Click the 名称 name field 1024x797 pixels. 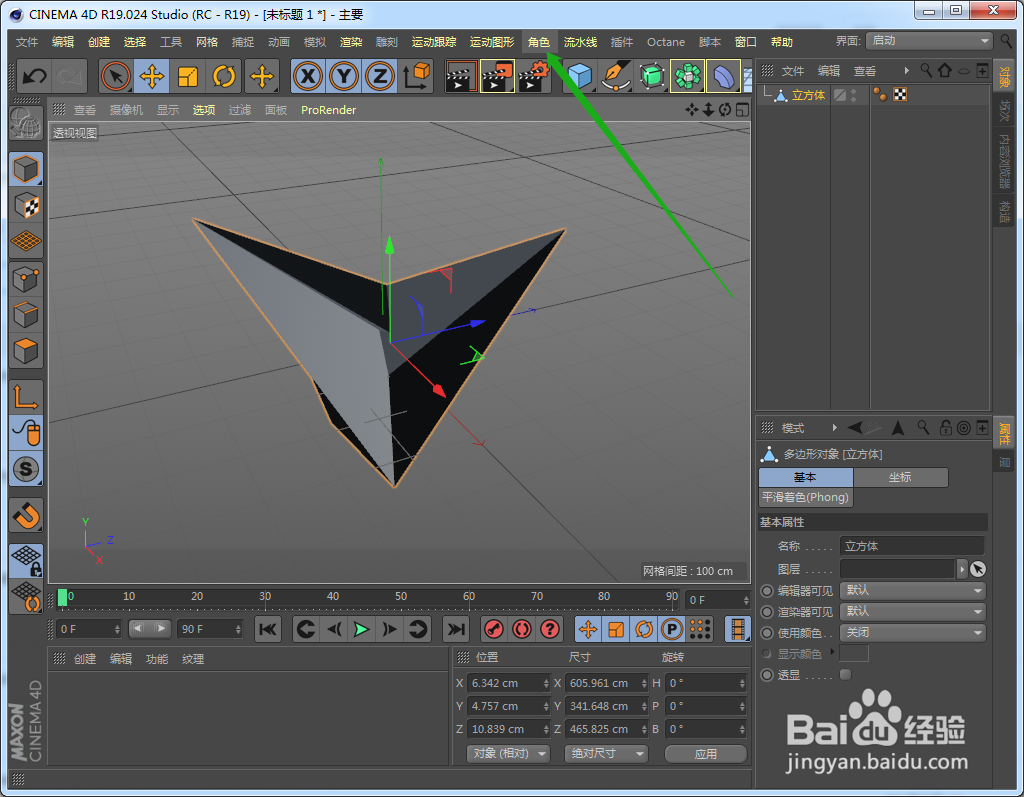click(912, 546)
